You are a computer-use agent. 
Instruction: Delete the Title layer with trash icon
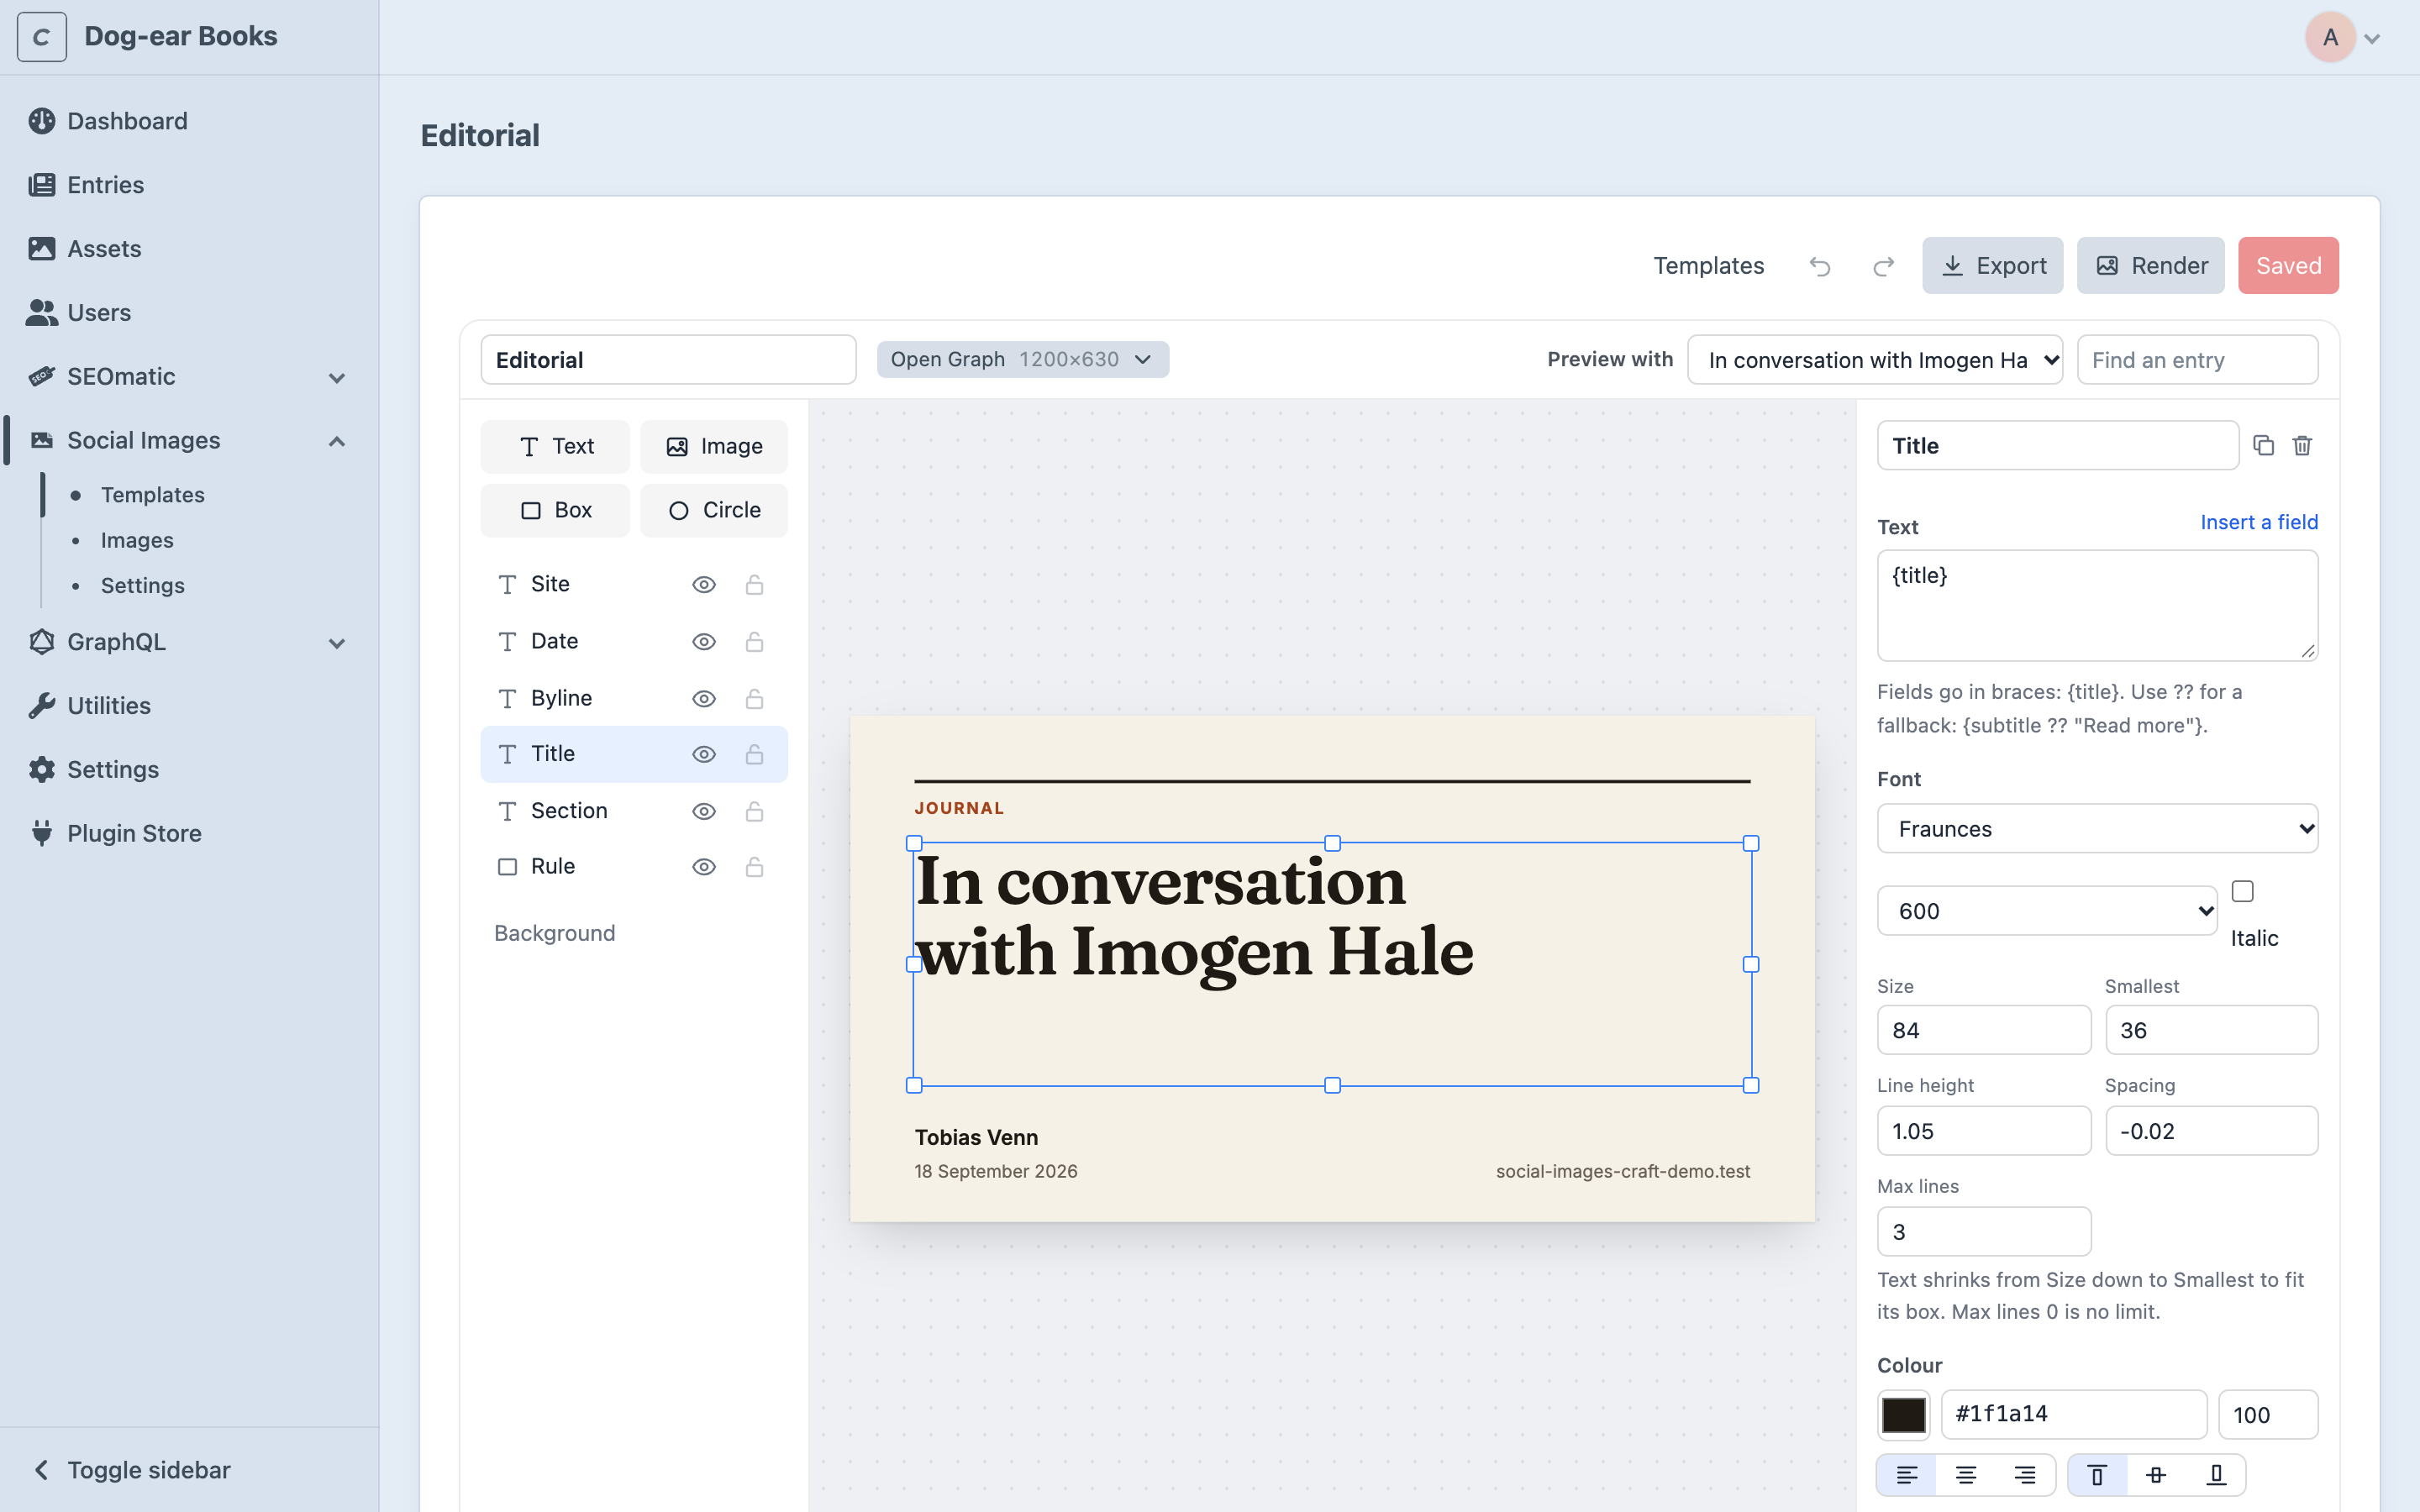pos(2302,446)
